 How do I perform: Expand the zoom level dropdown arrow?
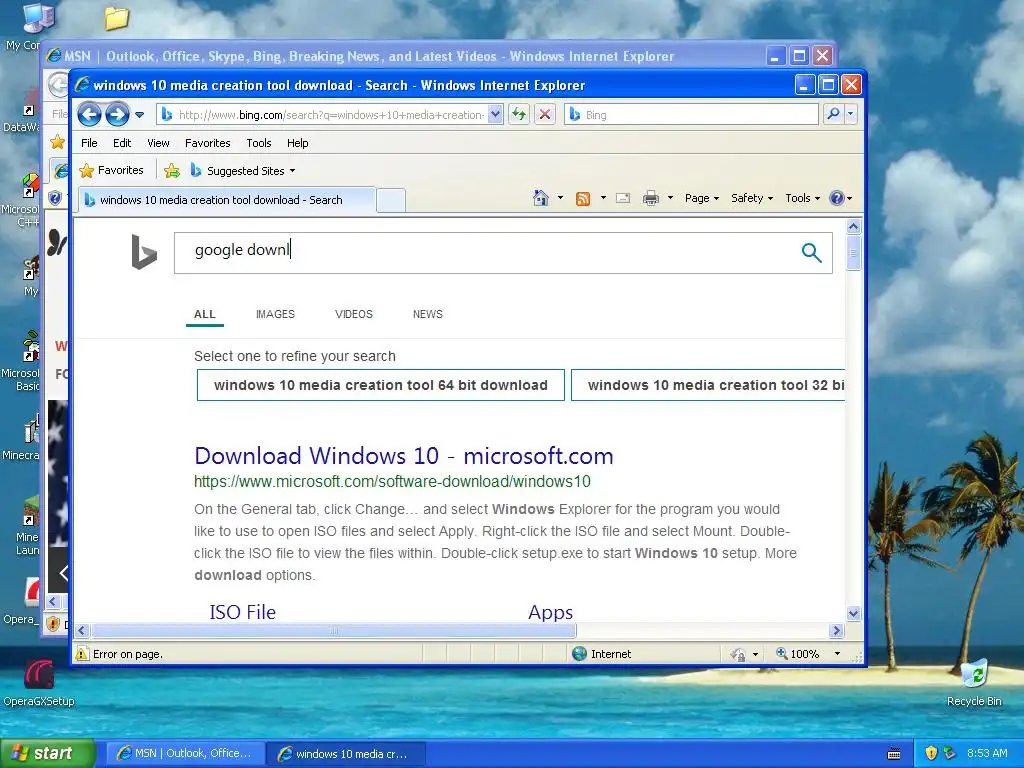pos(837,654)
